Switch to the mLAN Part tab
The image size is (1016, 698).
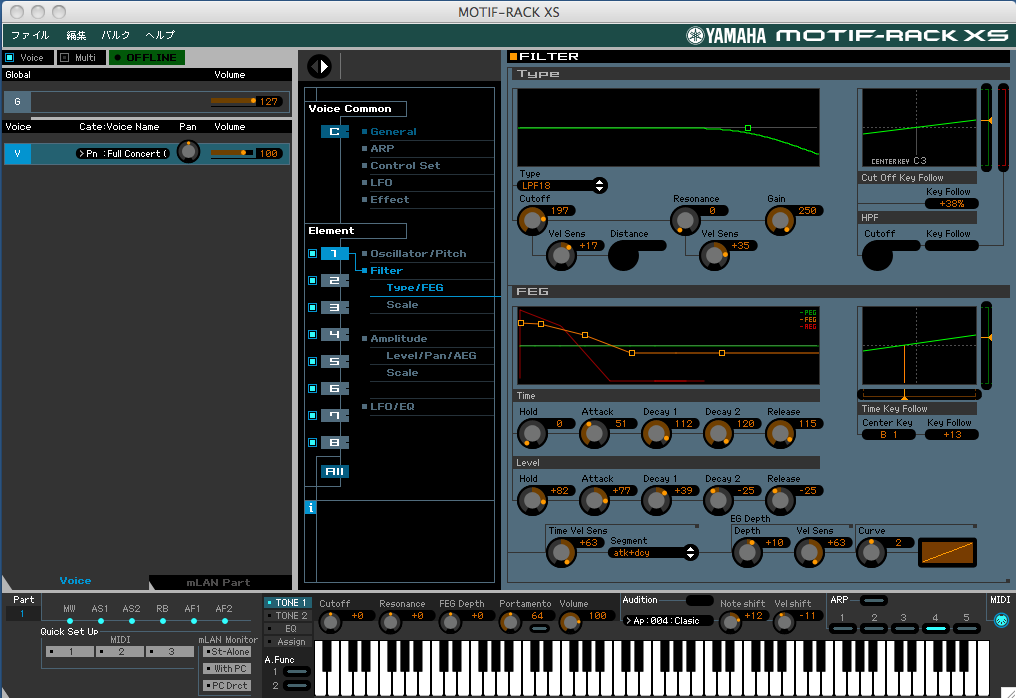tap(219, 582)
